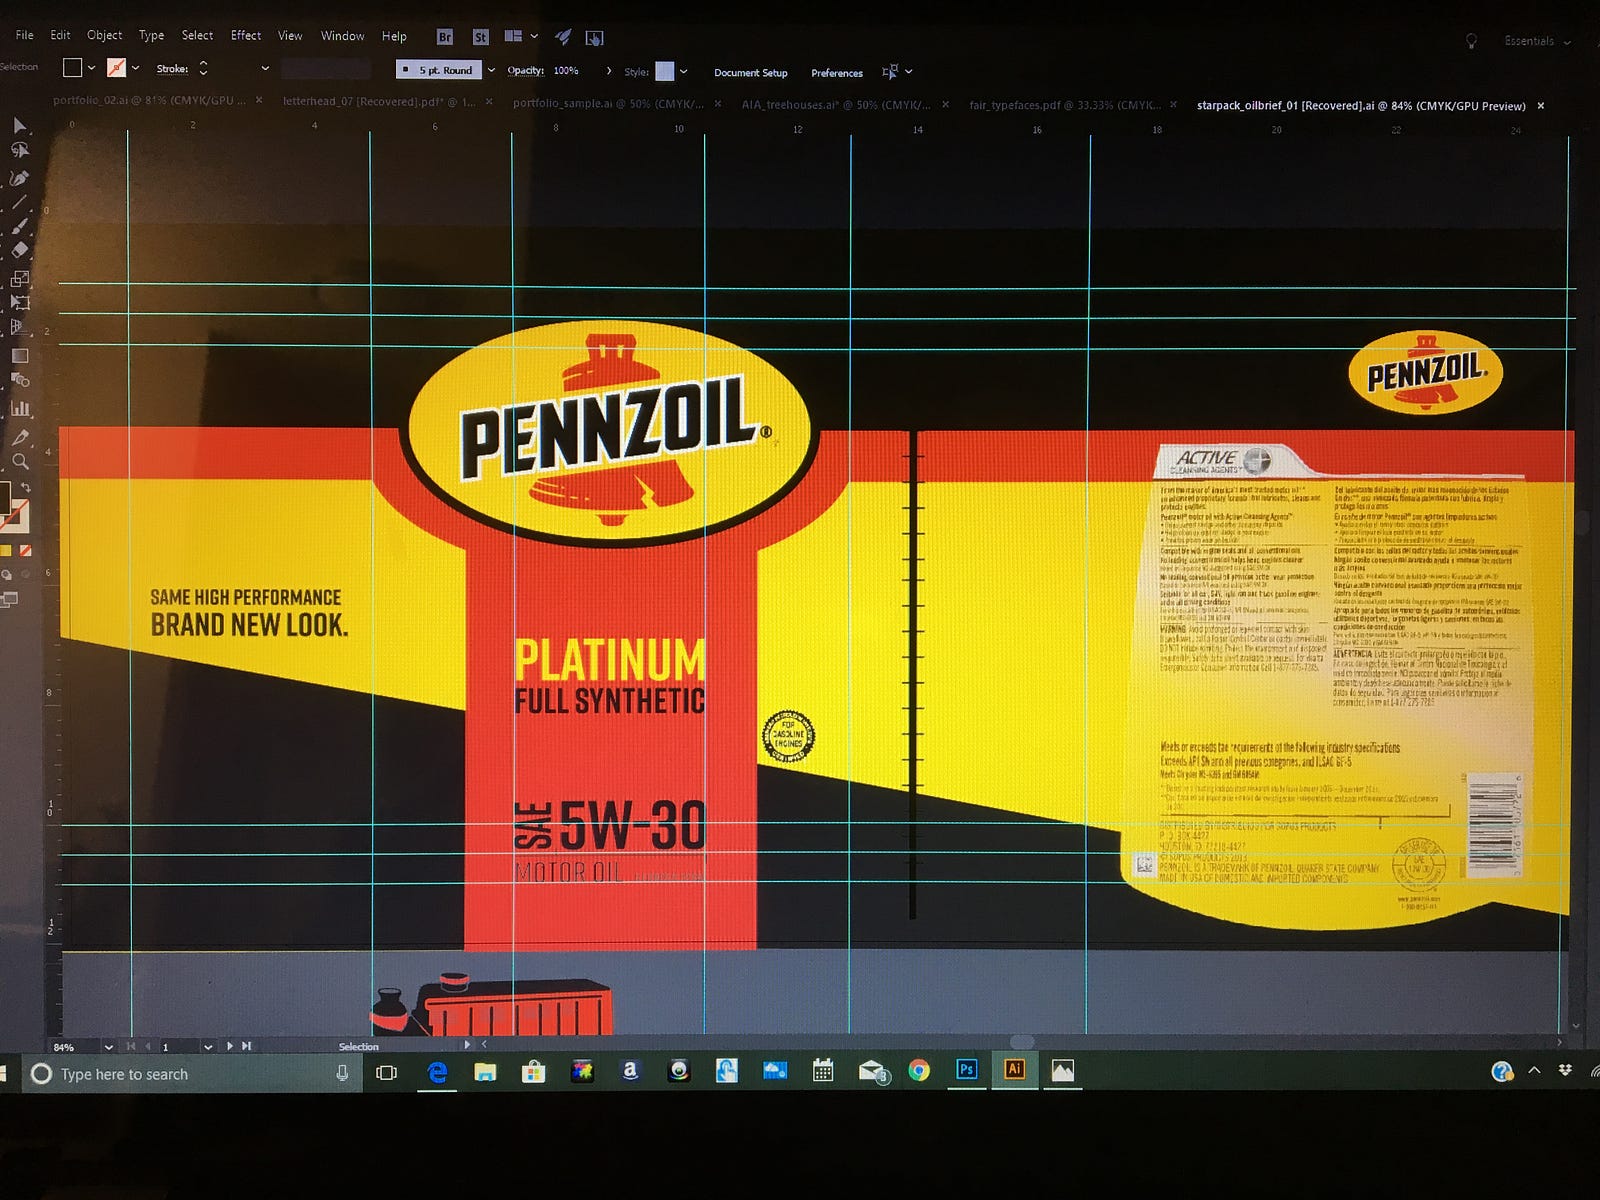This screenshot has width=1600, height=1200.
Task: Click Windows 'Type here to search' box
Action: coord(190,1073)
